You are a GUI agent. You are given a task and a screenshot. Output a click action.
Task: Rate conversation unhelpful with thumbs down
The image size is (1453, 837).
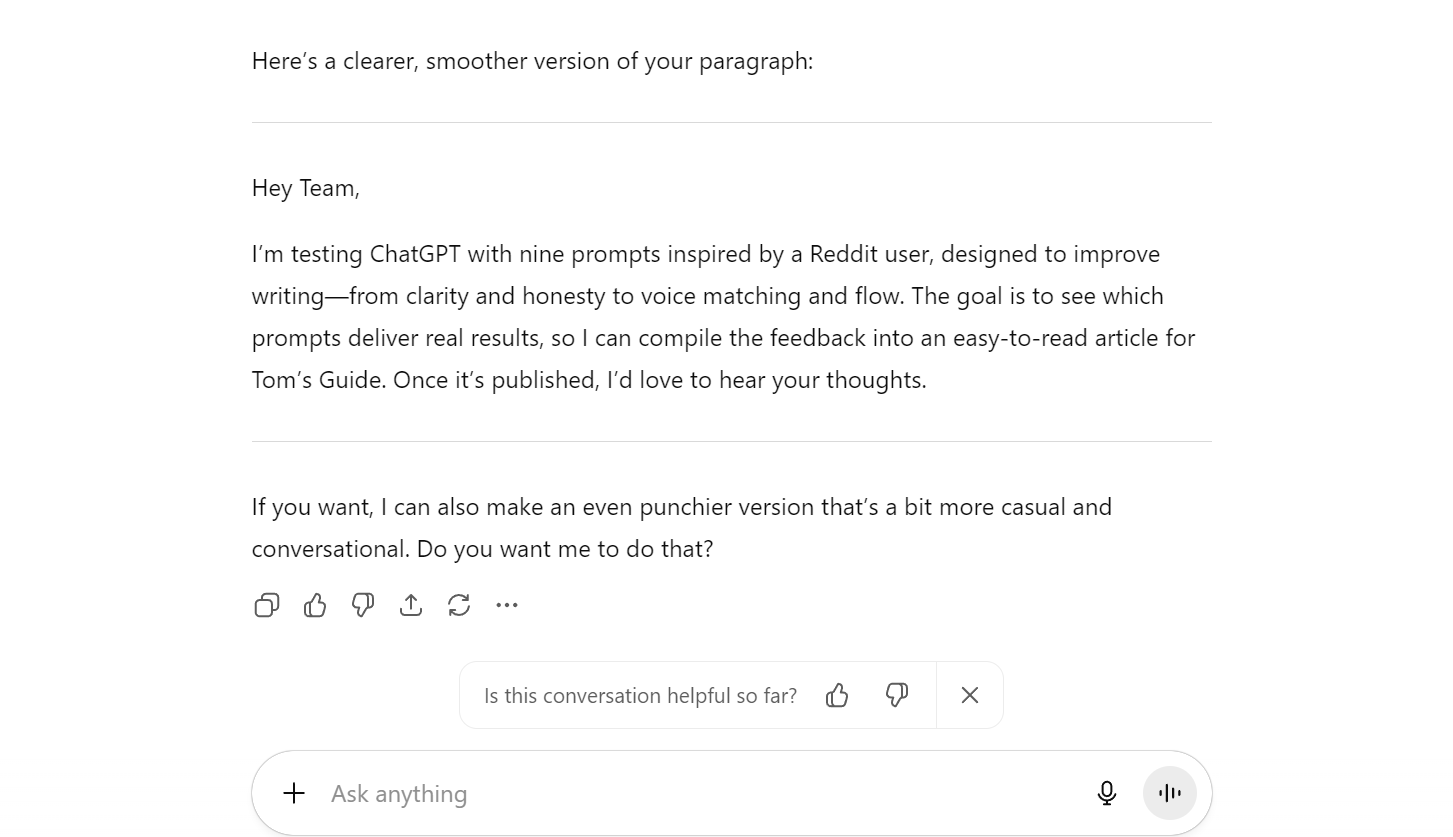point(897,695)
